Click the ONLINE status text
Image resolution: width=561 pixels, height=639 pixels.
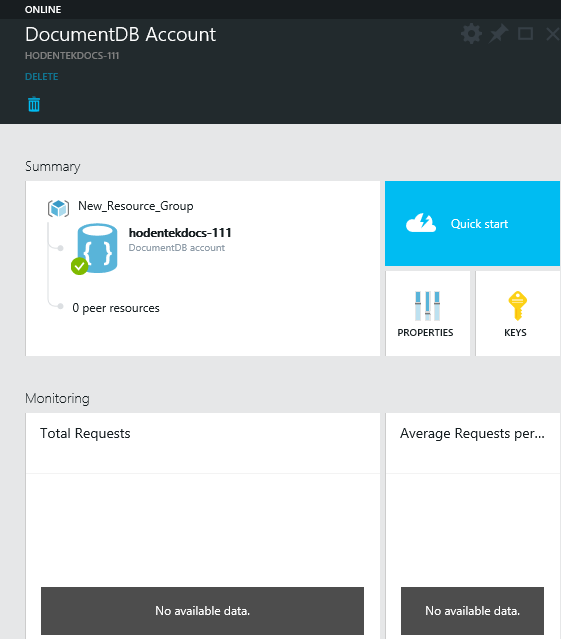[43, 9]
